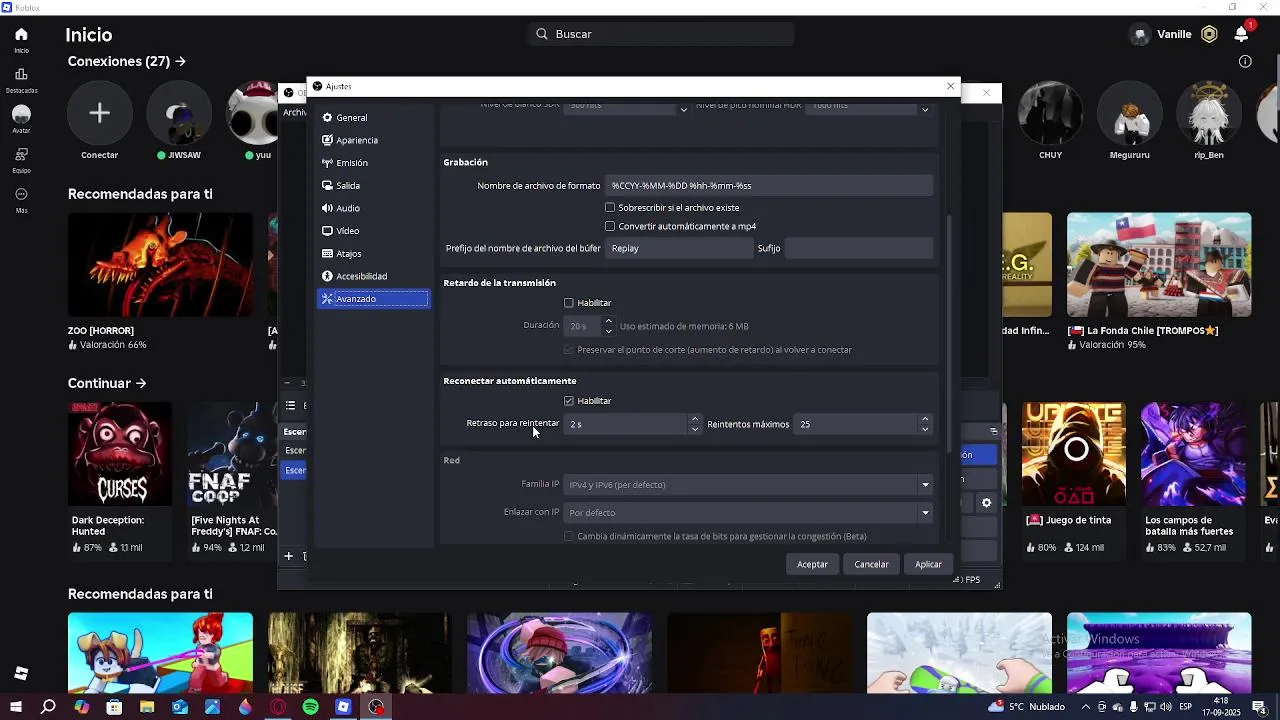Open Windows taskbar search

pyautogui.click(x=48, y=707)
